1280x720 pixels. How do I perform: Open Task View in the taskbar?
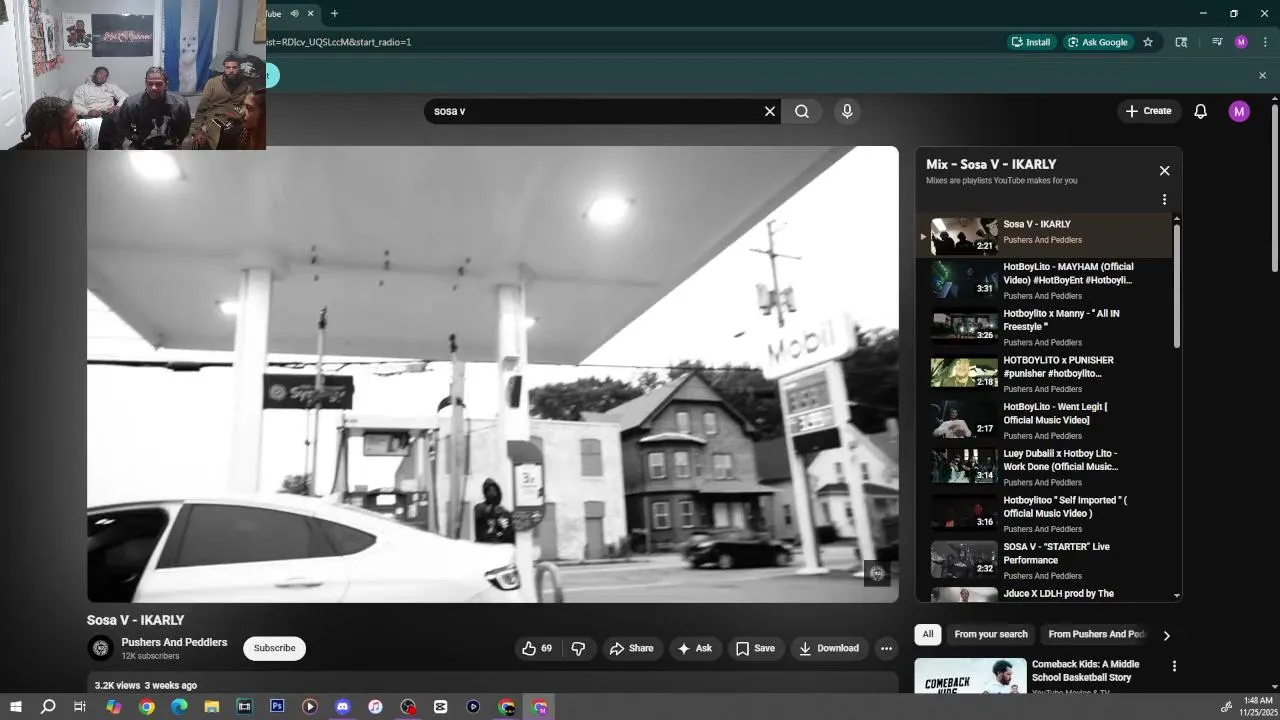coord(80,706)
